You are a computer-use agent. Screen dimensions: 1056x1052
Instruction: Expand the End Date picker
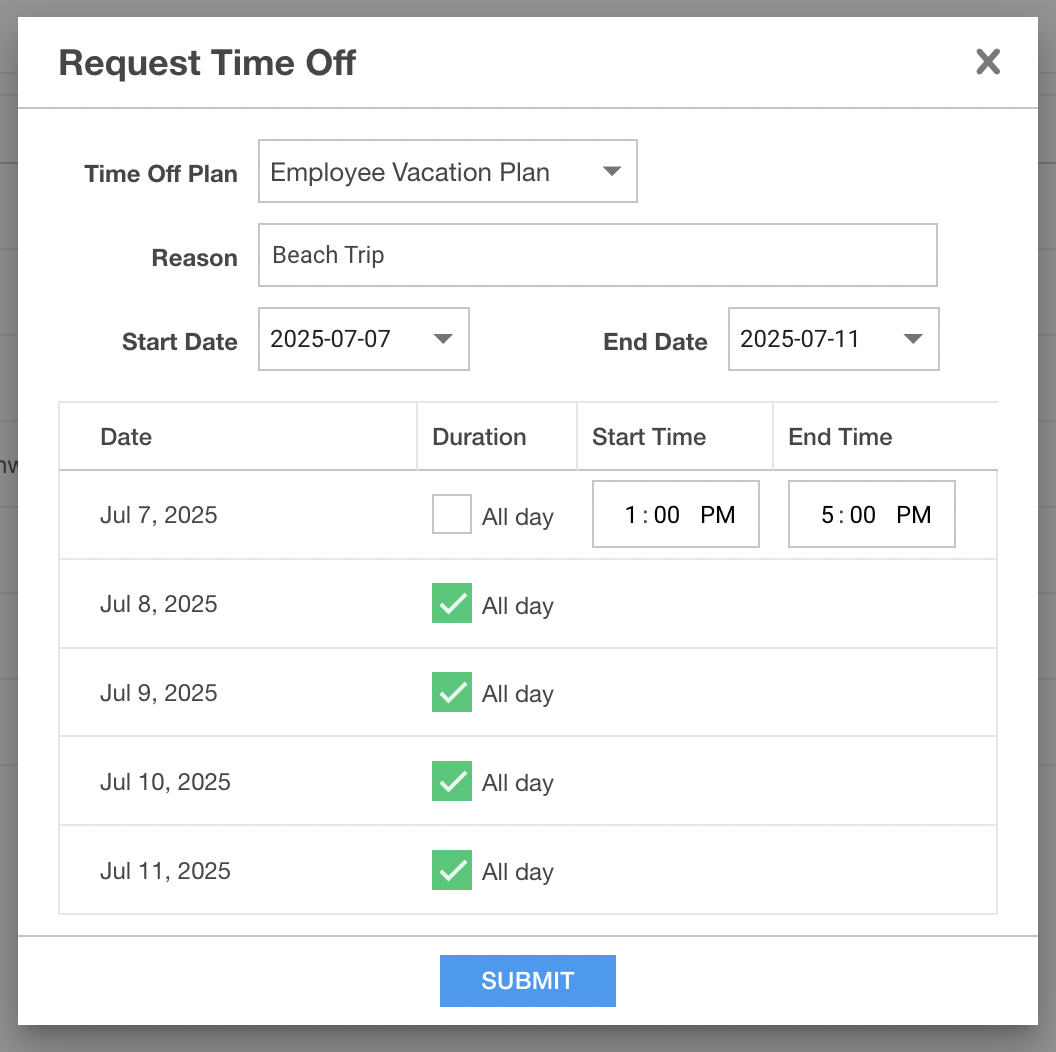[833, 339]
